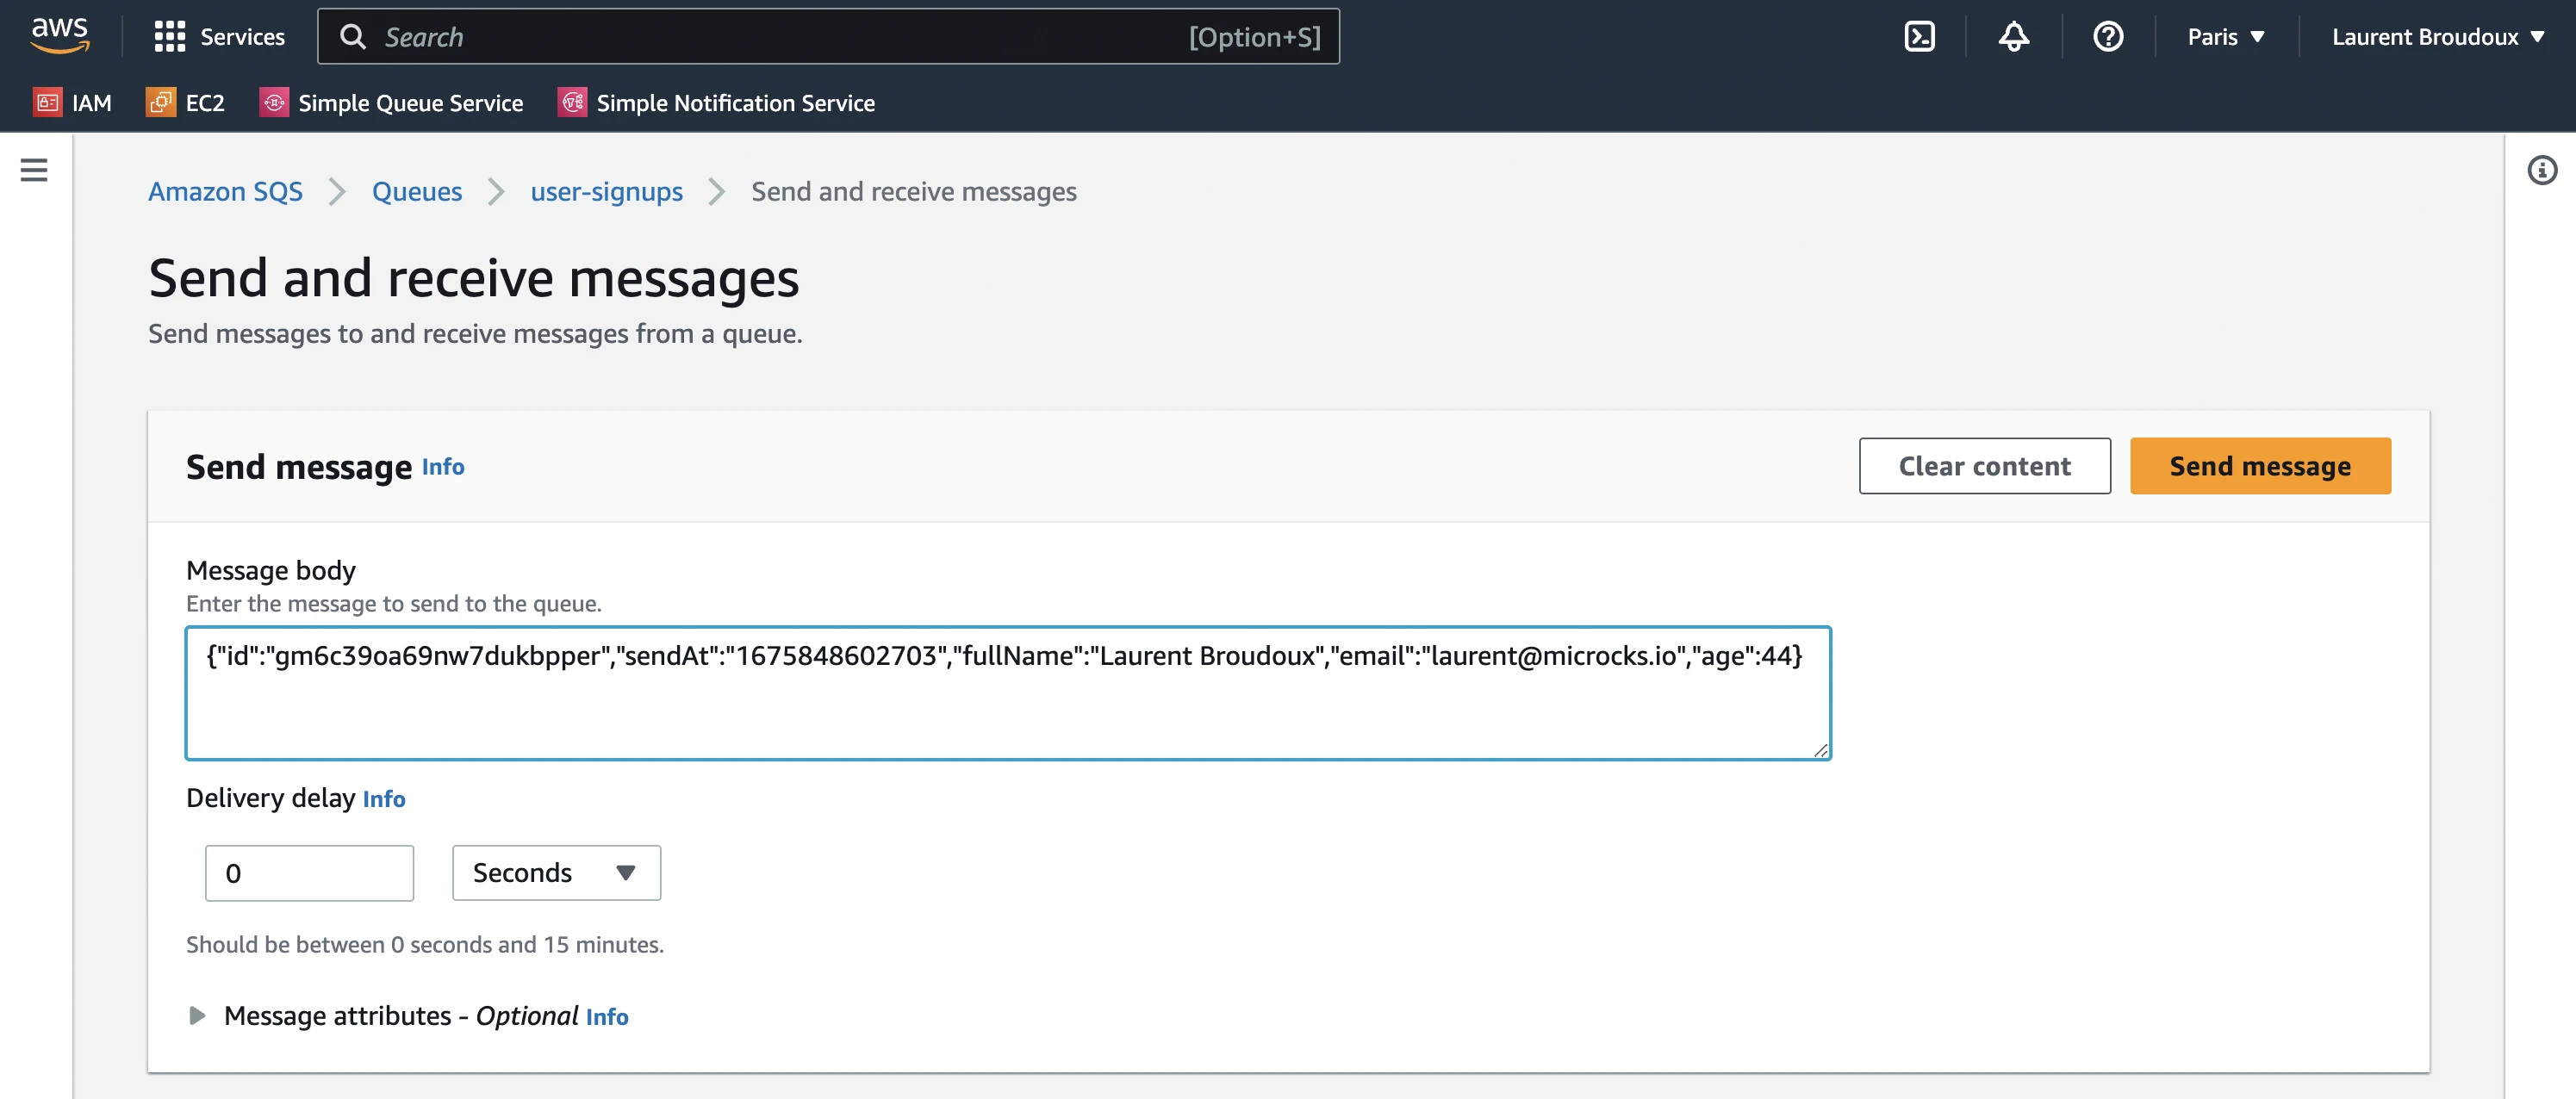Go to user-signups breadcrumb link
Image resolution: width=2576 pixels, height=1099 pixels.
[606, 192]
